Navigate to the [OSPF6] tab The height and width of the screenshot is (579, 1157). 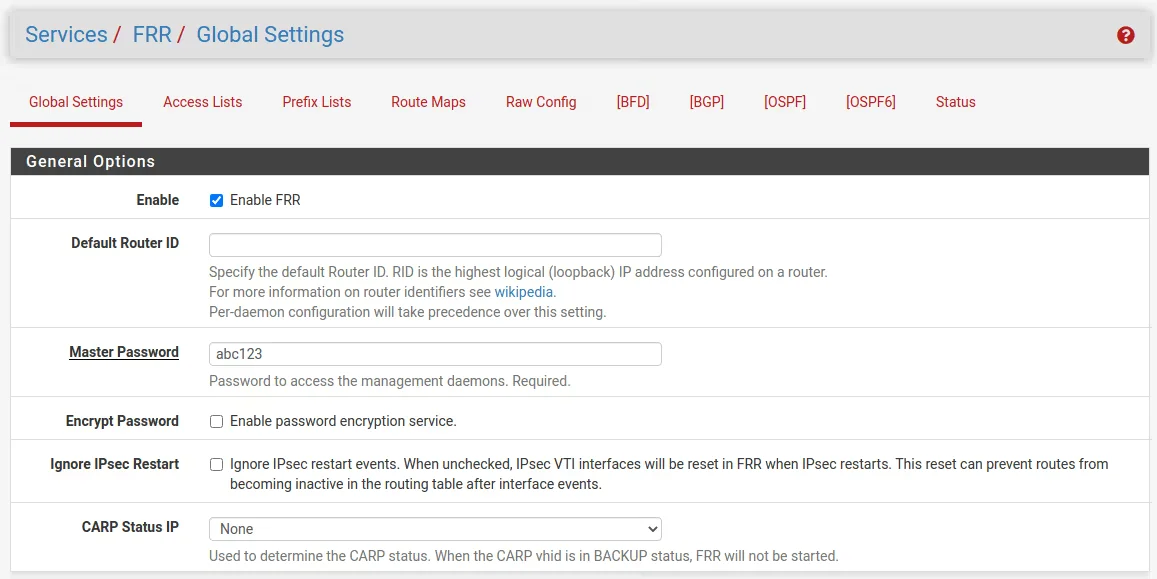point(870,102)
